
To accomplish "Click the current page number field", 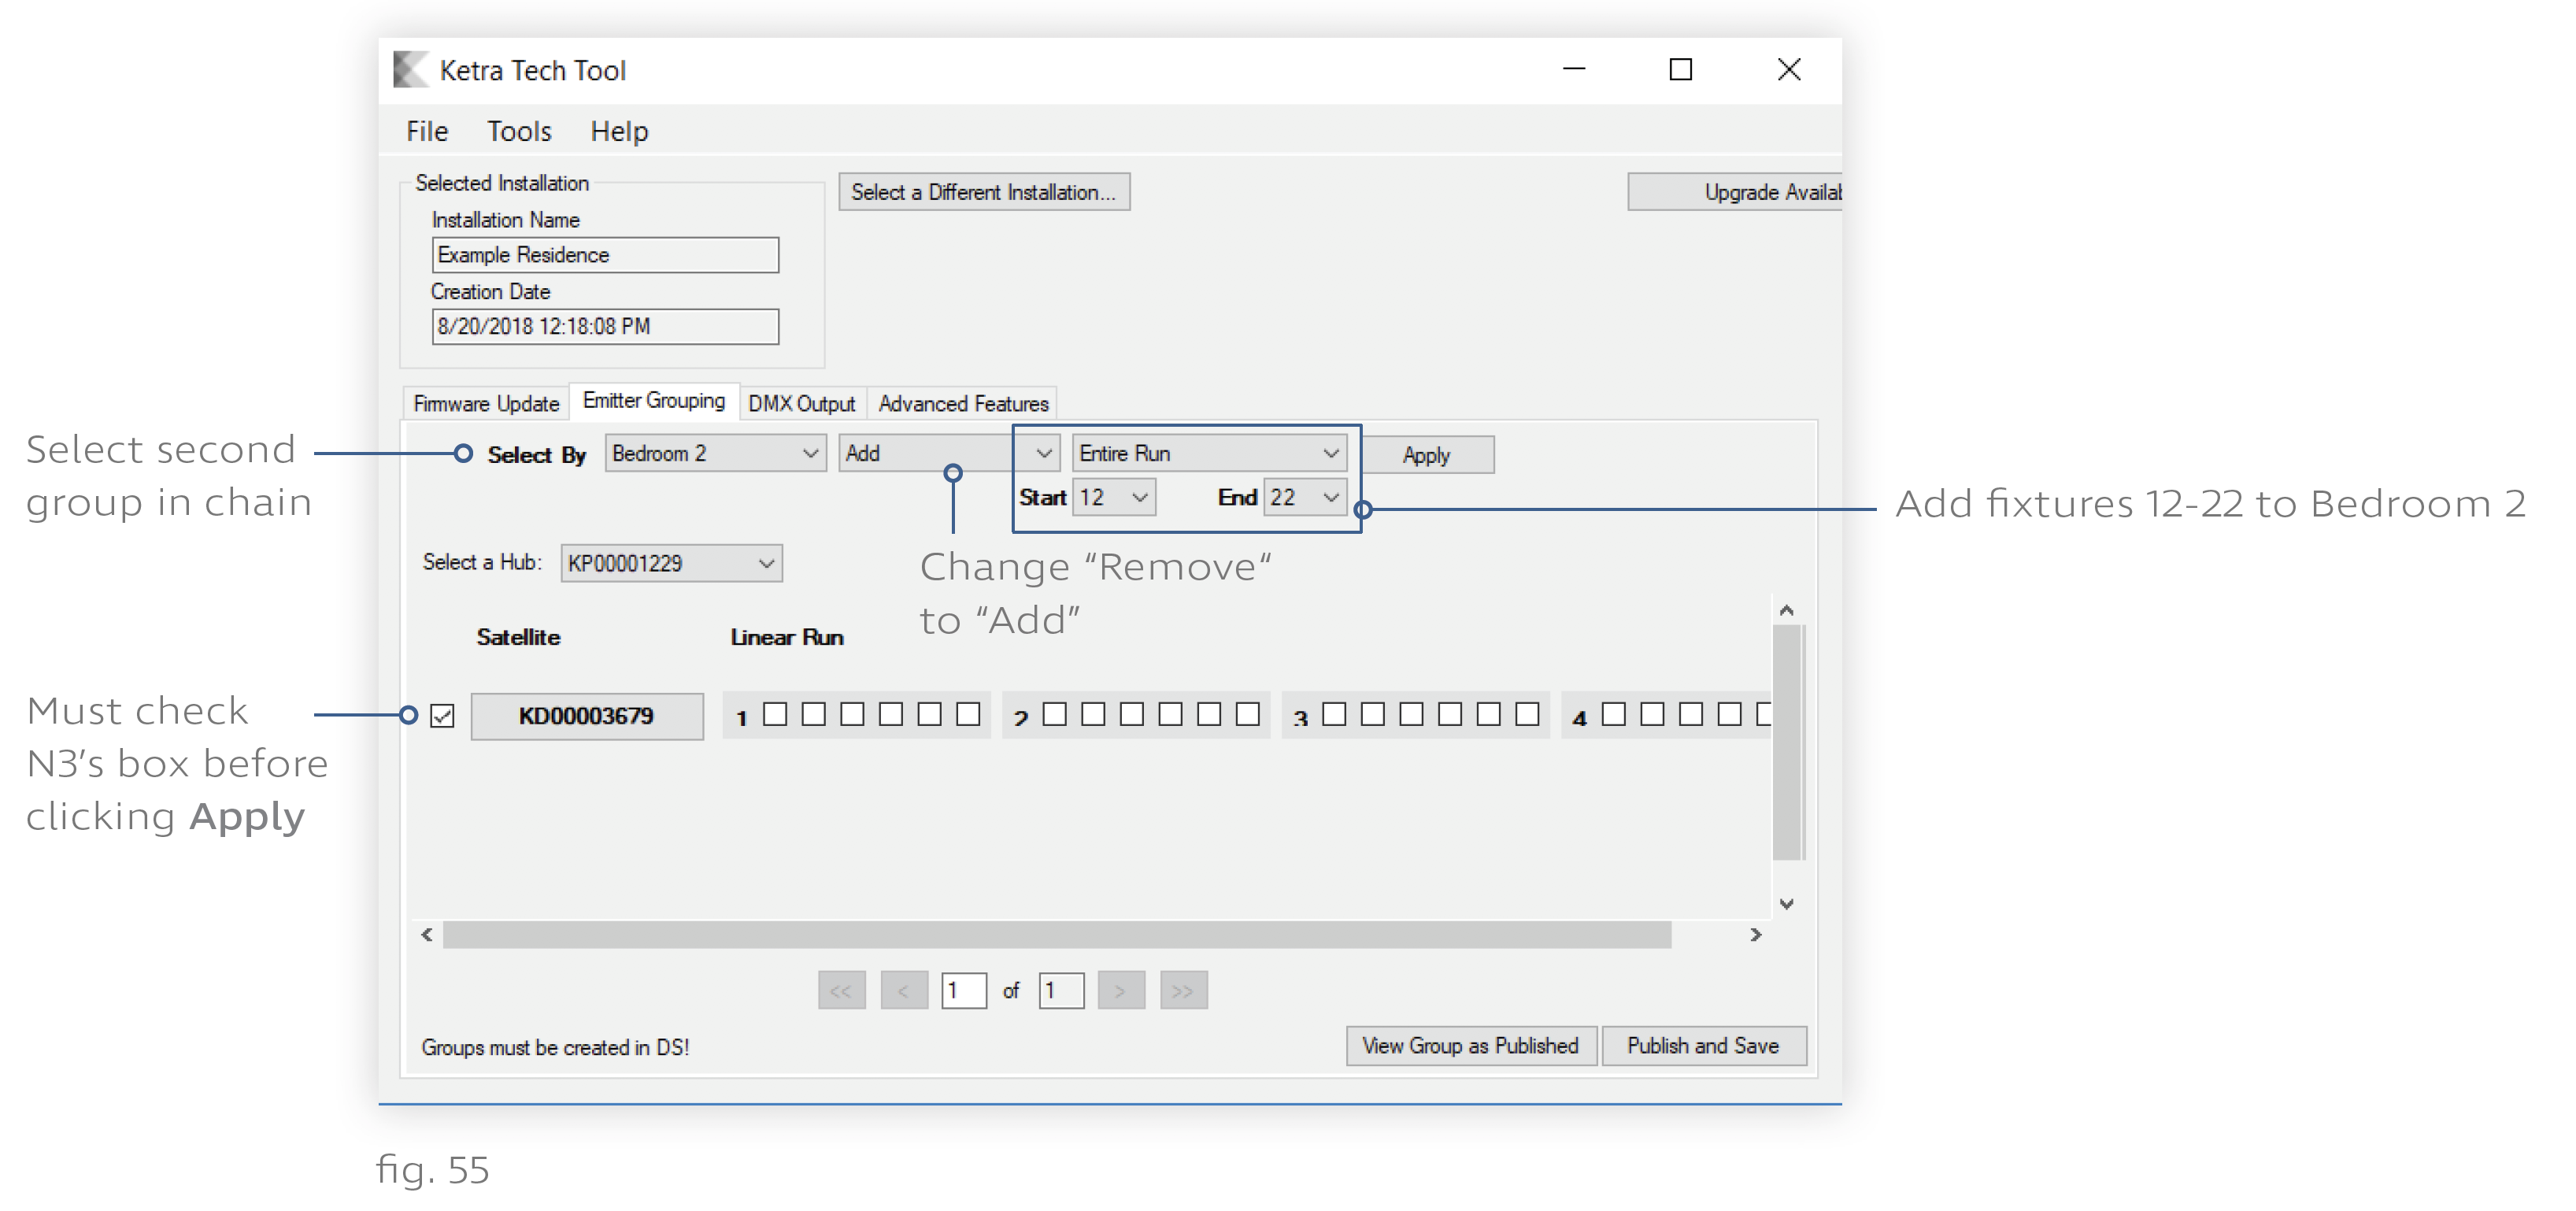I will click(964, 991).
